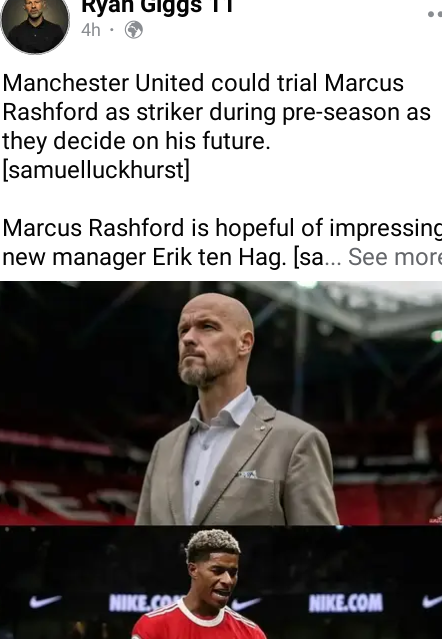442x639 pixels.
Task: Open the three-dot post options menu
Action: pyautogui.click(x=435, y=14)
